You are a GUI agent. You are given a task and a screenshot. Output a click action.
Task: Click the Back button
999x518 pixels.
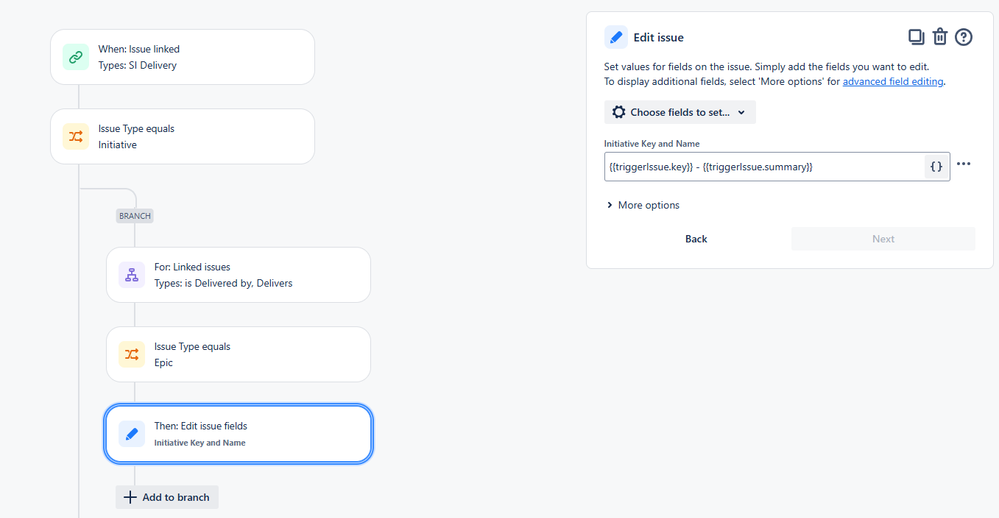(x=696, y=239)
